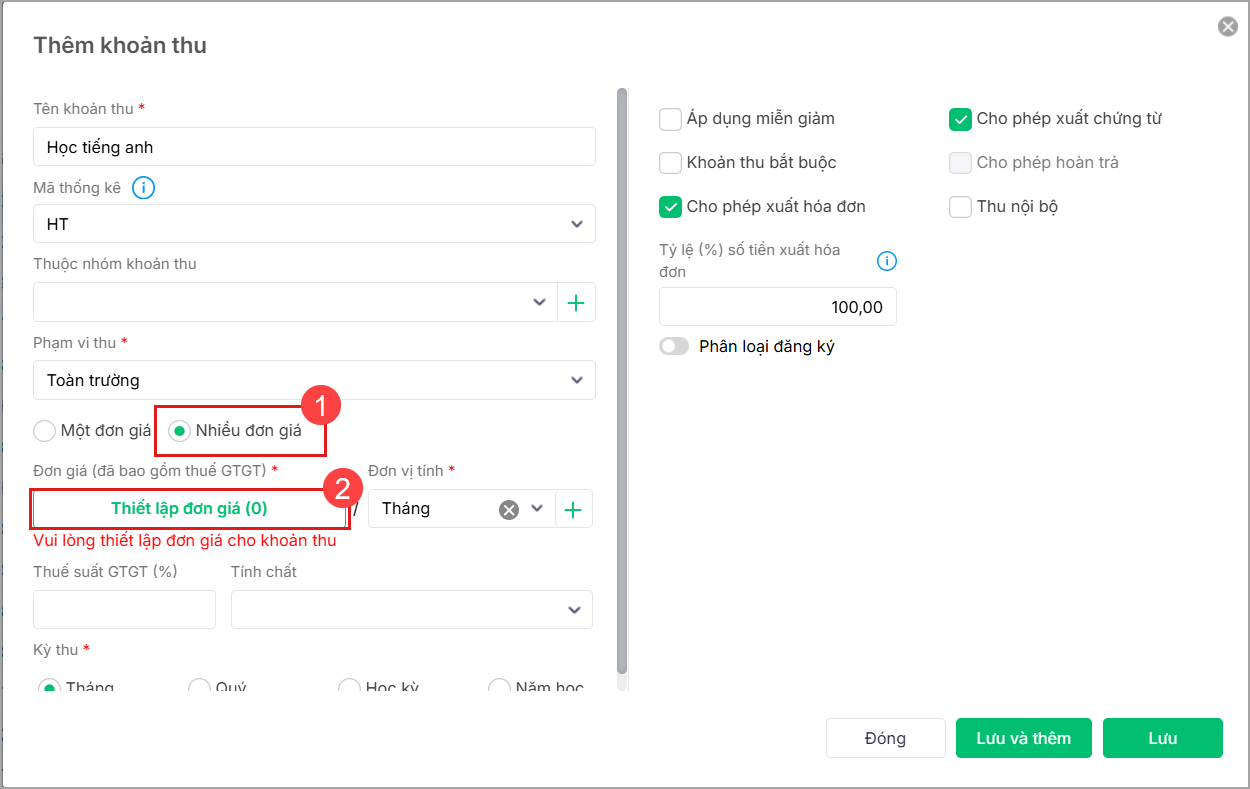Clear the Tháng unit with X icon

[x=509, y=509]
